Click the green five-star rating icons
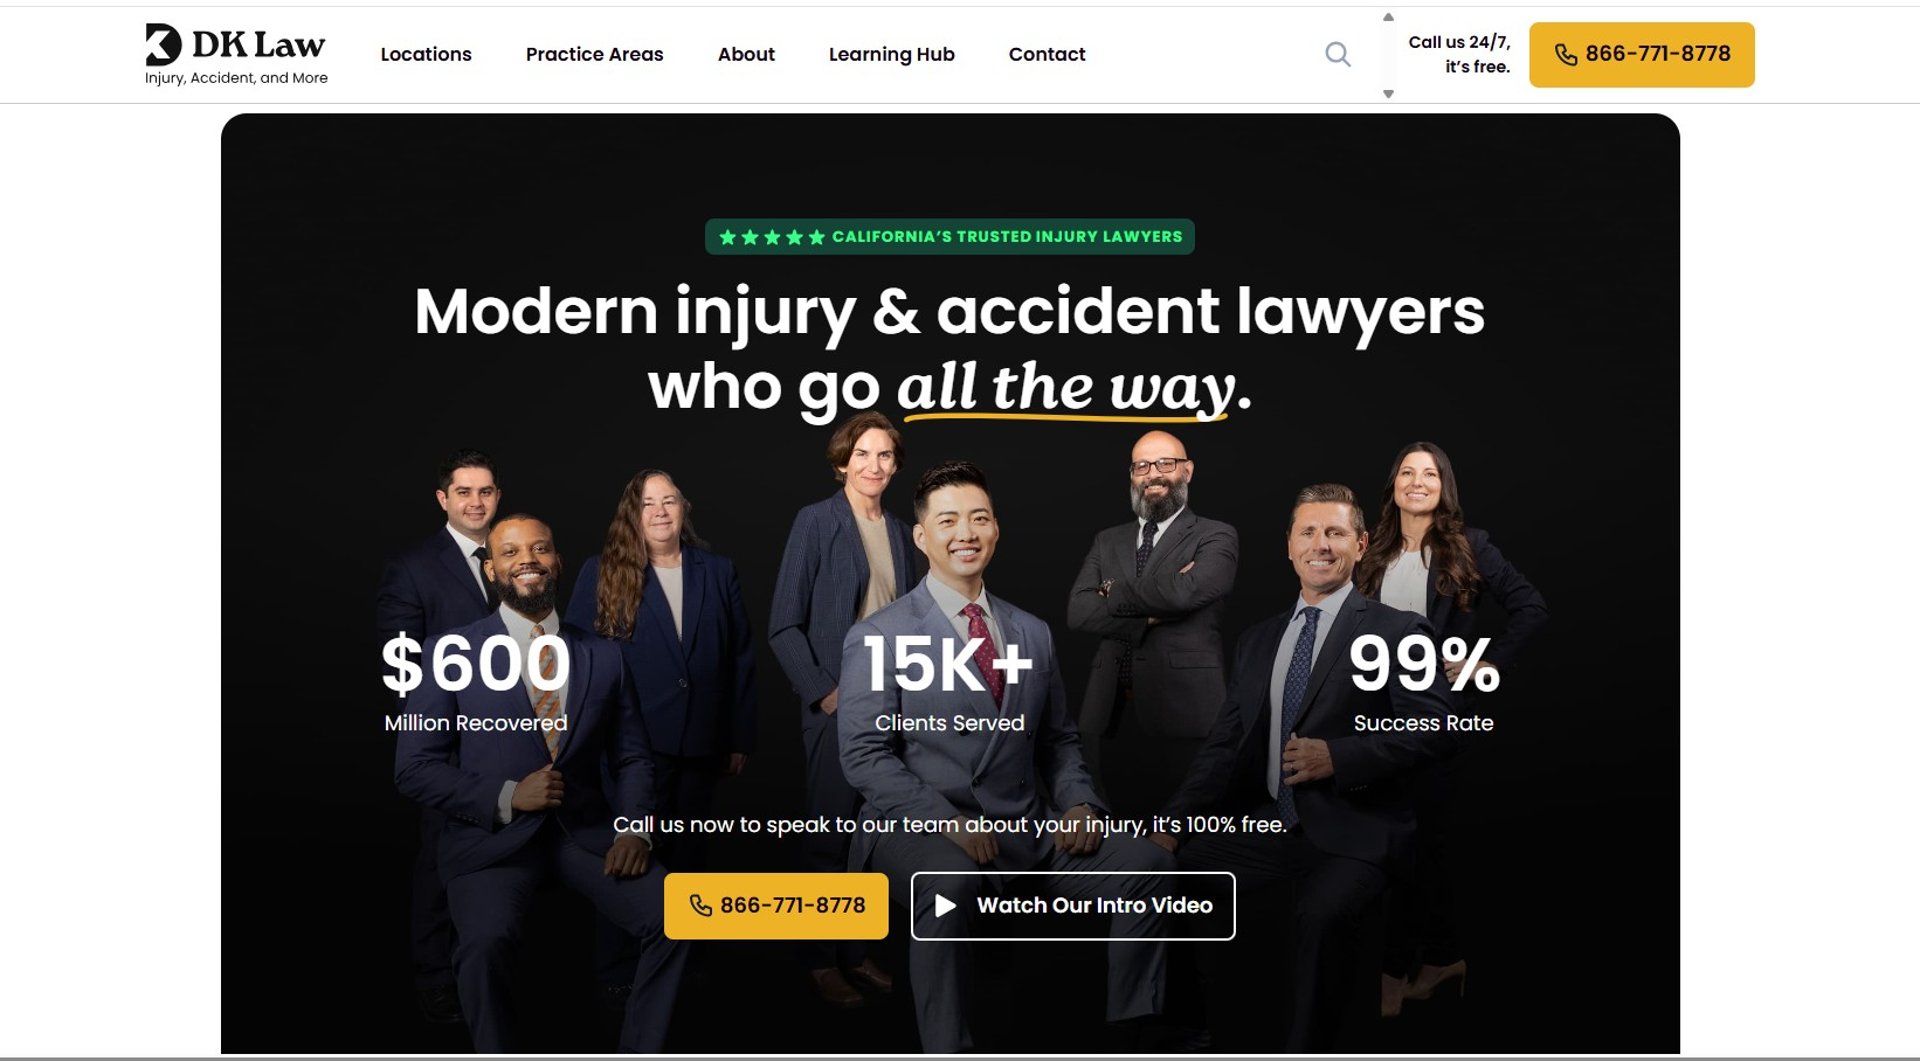Image resolution: width=1920 pixels, height=1061 pixels. [x=772, y=237]
